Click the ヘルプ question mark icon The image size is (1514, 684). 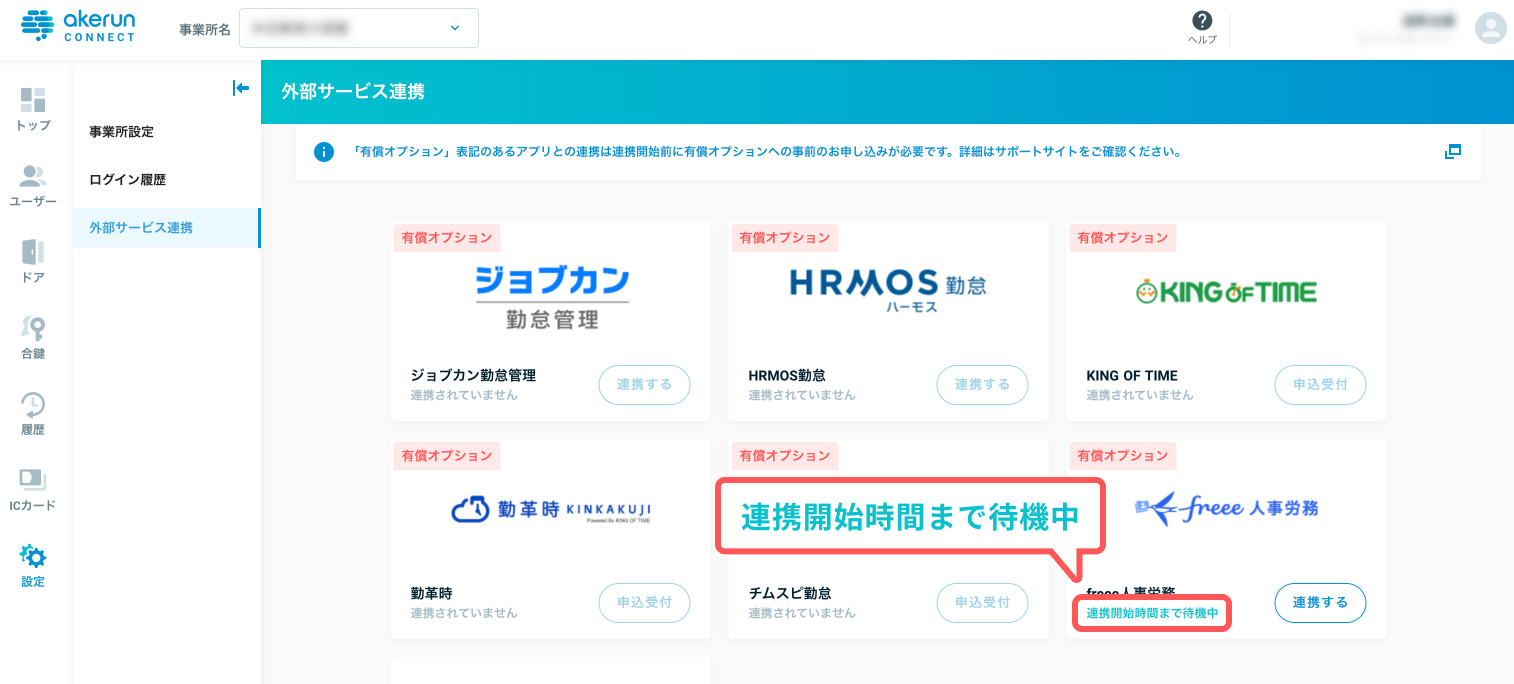1202,21
